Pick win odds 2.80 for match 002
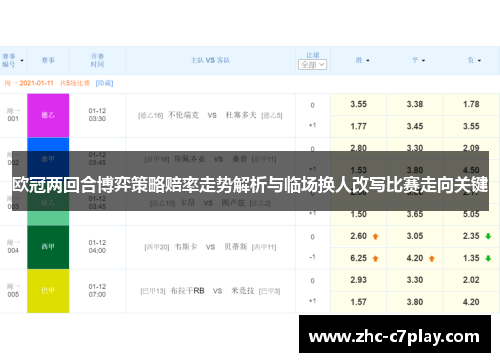 pyautogui.click(x=358, y=147)
